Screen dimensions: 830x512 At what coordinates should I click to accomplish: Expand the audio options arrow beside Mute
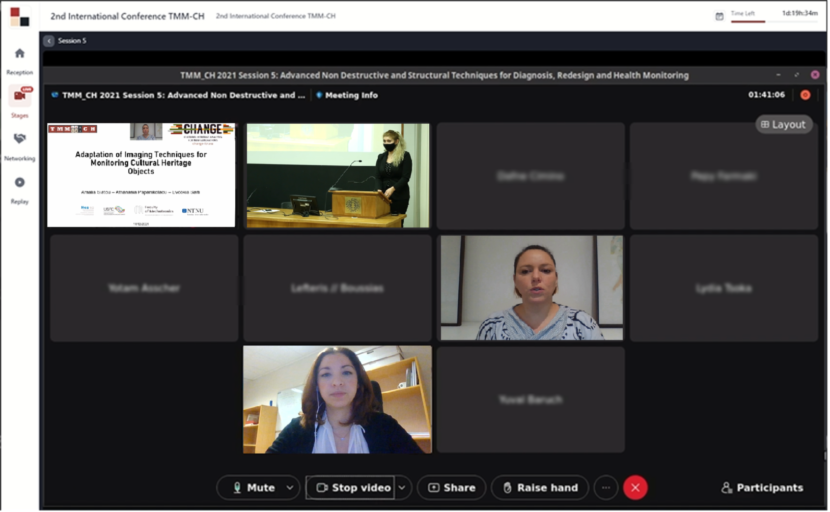290,488
